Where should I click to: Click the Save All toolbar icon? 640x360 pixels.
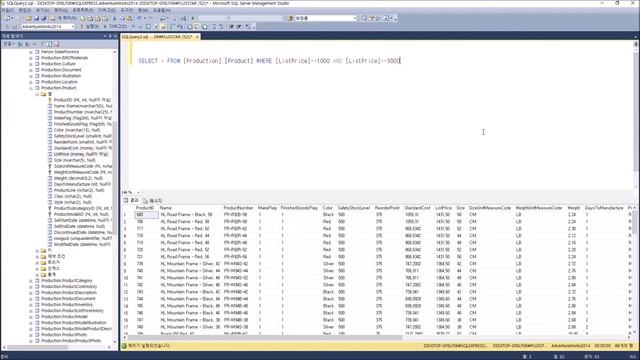44,18
